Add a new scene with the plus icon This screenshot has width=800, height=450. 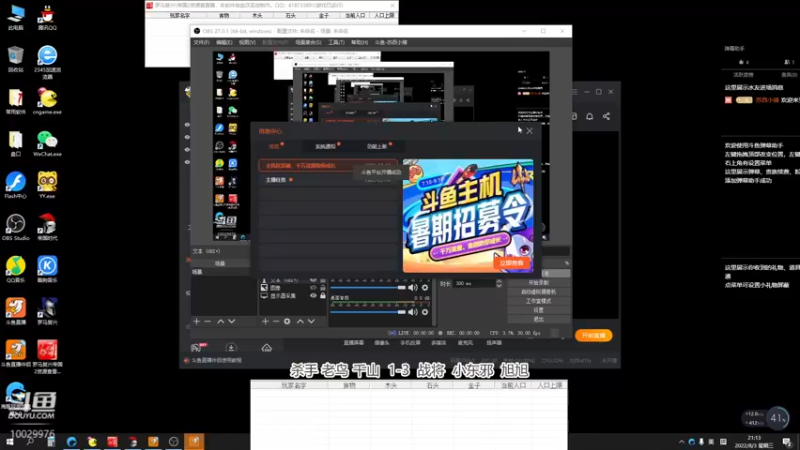point(196,321)
